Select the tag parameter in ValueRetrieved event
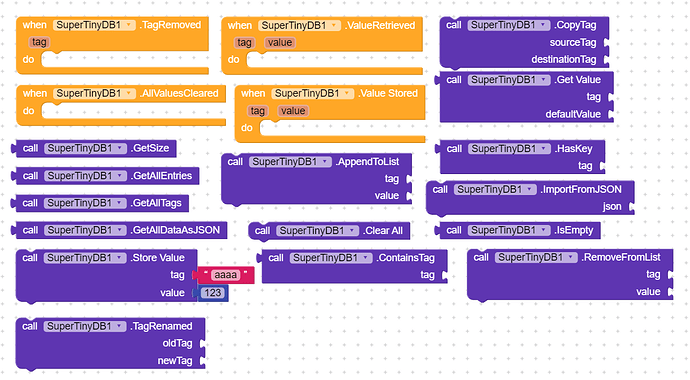The image size is (690, 380). [244, 43]
